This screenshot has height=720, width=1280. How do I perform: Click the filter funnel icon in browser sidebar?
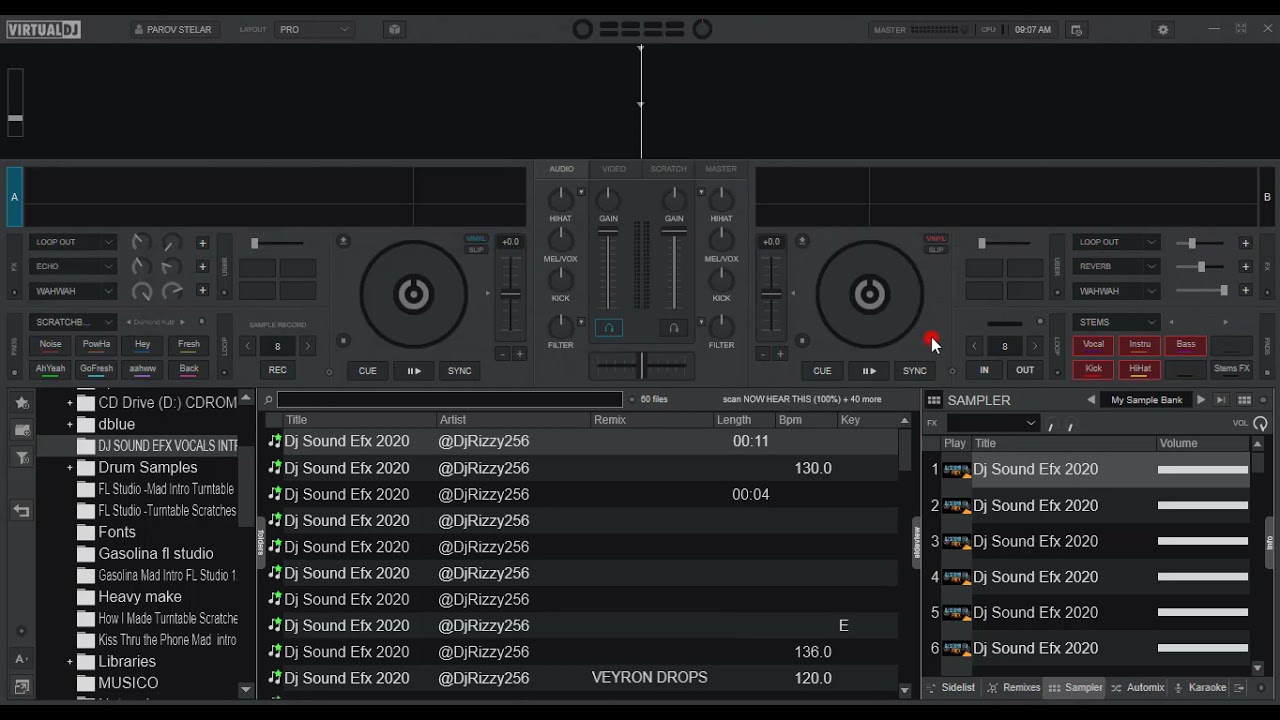point(22,458)
